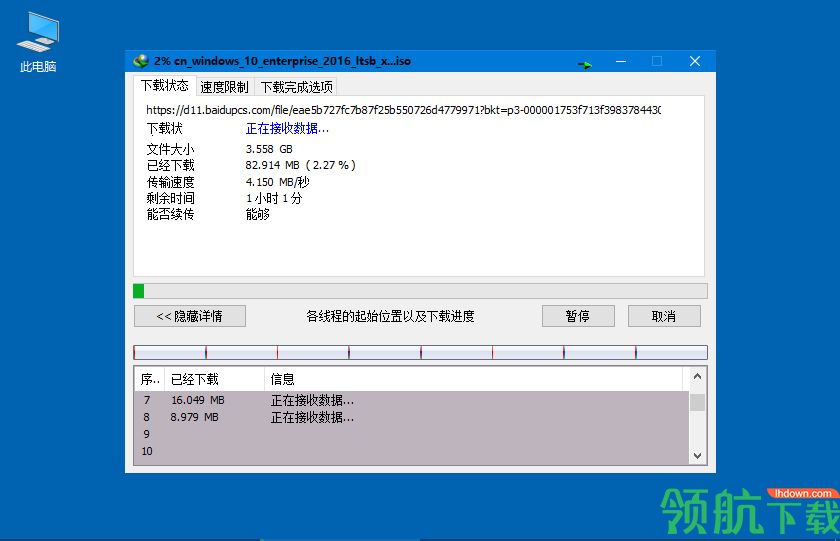Click the green download progress bar

click(x=420, y=291)
